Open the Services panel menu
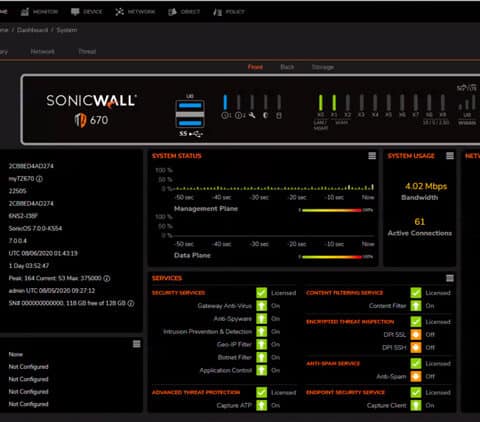The height and width of the screenshot is (422, 480). coord(450,278)
